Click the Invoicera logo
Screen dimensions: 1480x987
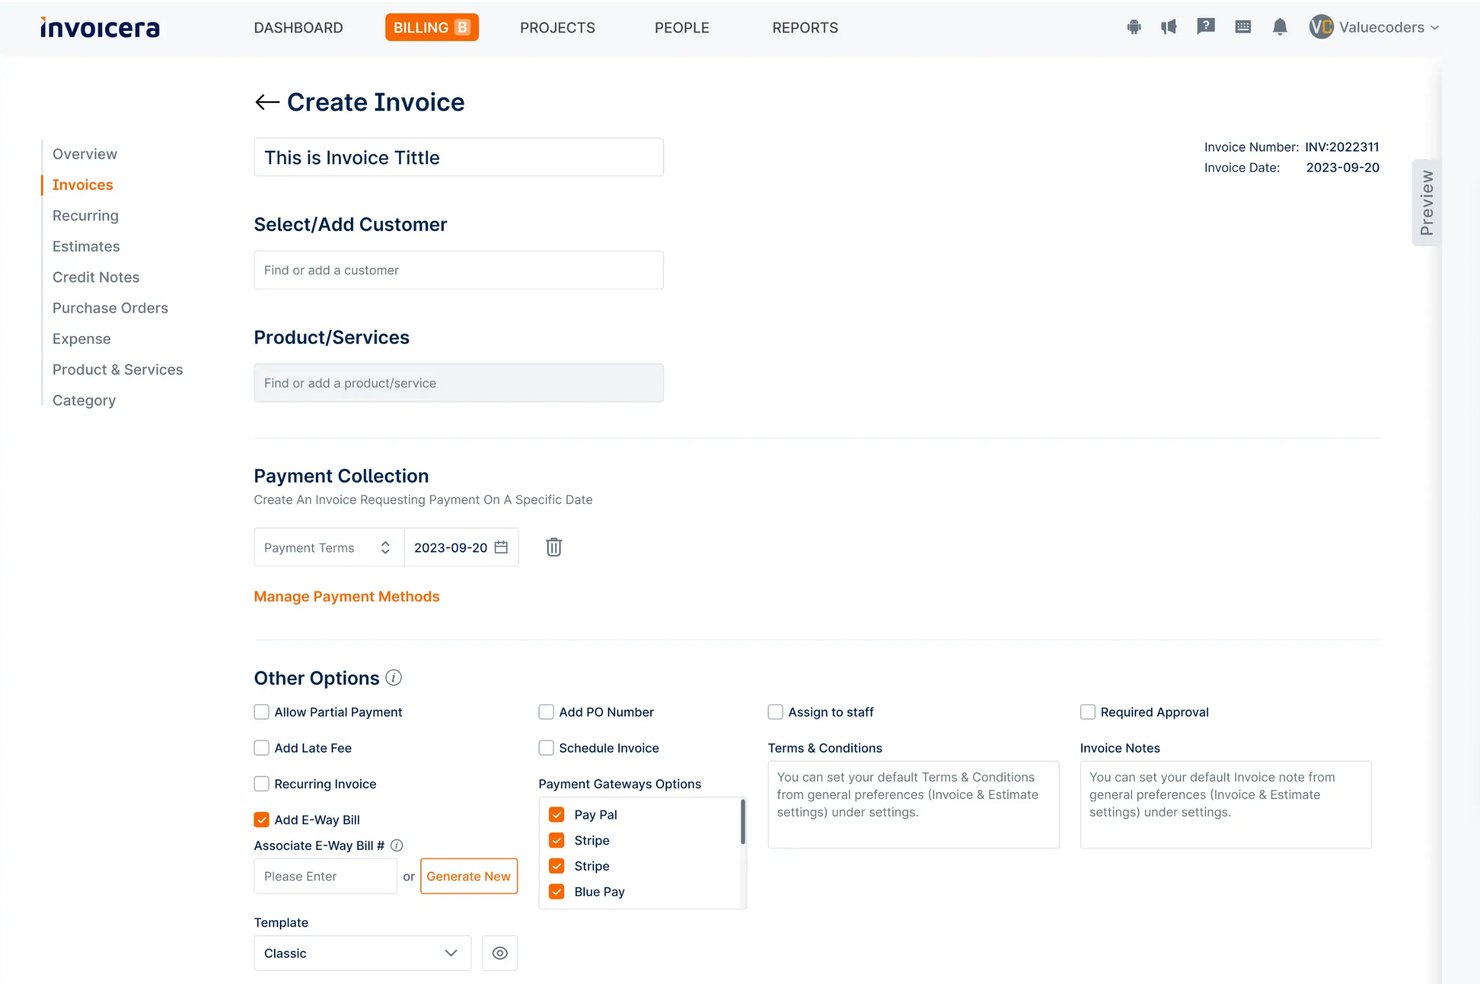click(100, 27)
